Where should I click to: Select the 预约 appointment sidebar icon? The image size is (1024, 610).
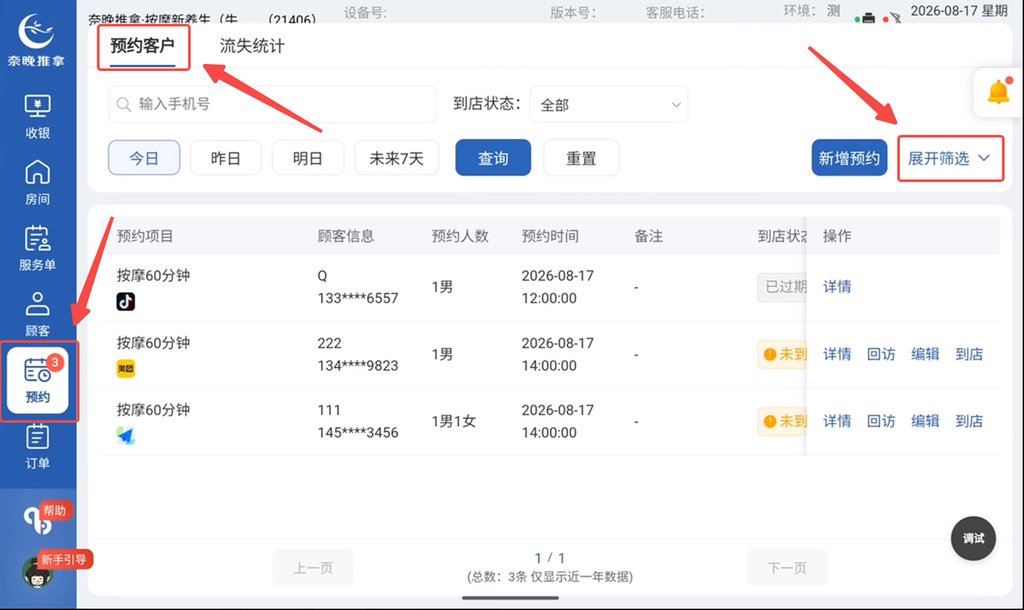click(37, 381)
